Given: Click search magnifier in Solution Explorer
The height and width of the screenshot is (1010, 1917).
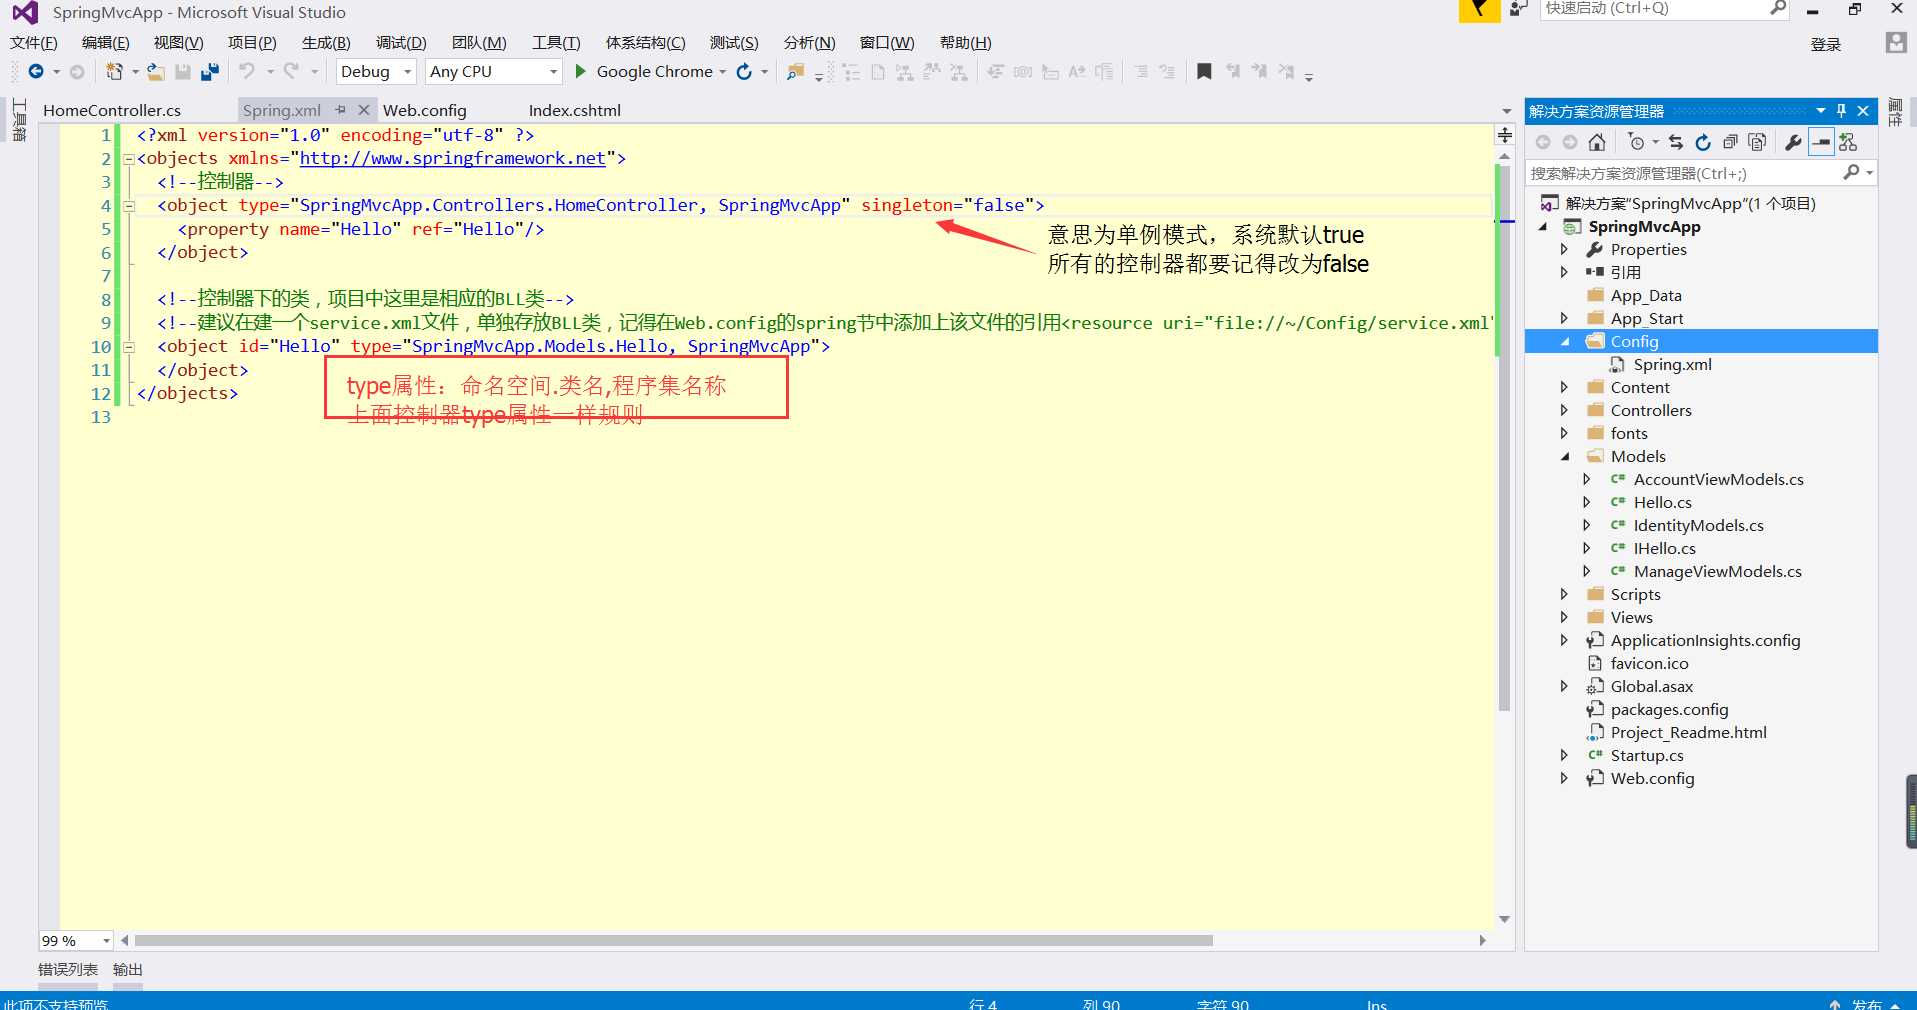Looking at the screenshot, I should [x=1851, y=172].
